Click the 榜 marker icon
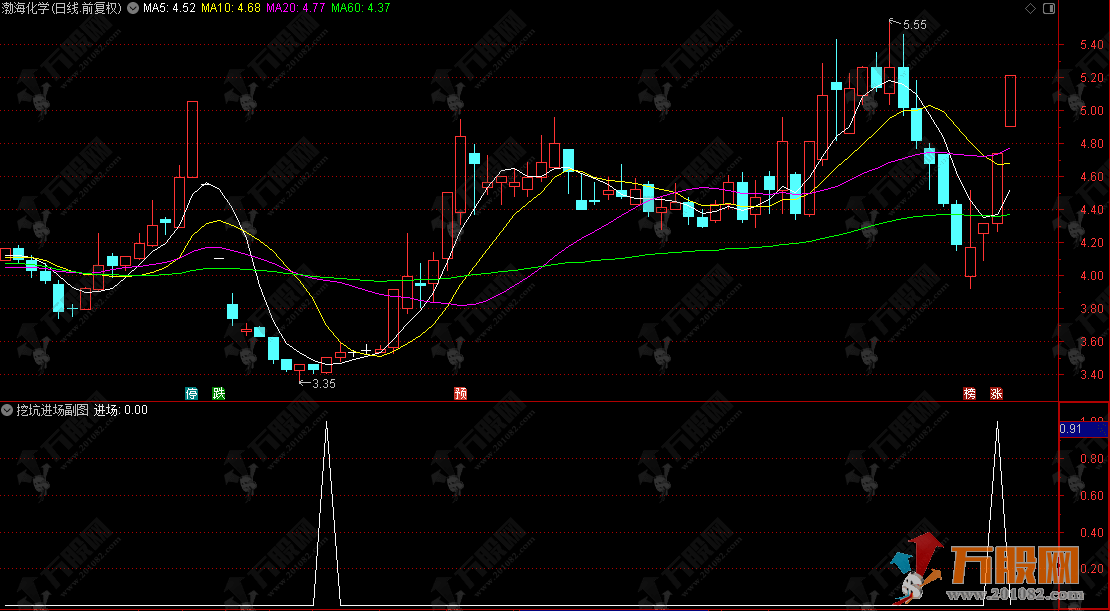This screenshot has height=611, width=1110. tap(969, 394)
